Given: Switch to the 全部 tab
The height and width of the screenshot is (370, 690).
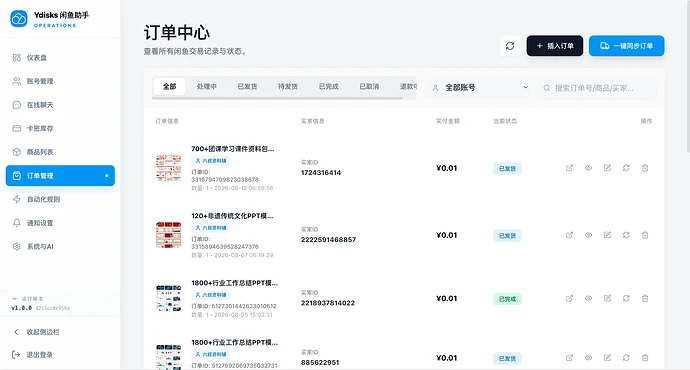Looking at the screenshot, I should [169, 87].
